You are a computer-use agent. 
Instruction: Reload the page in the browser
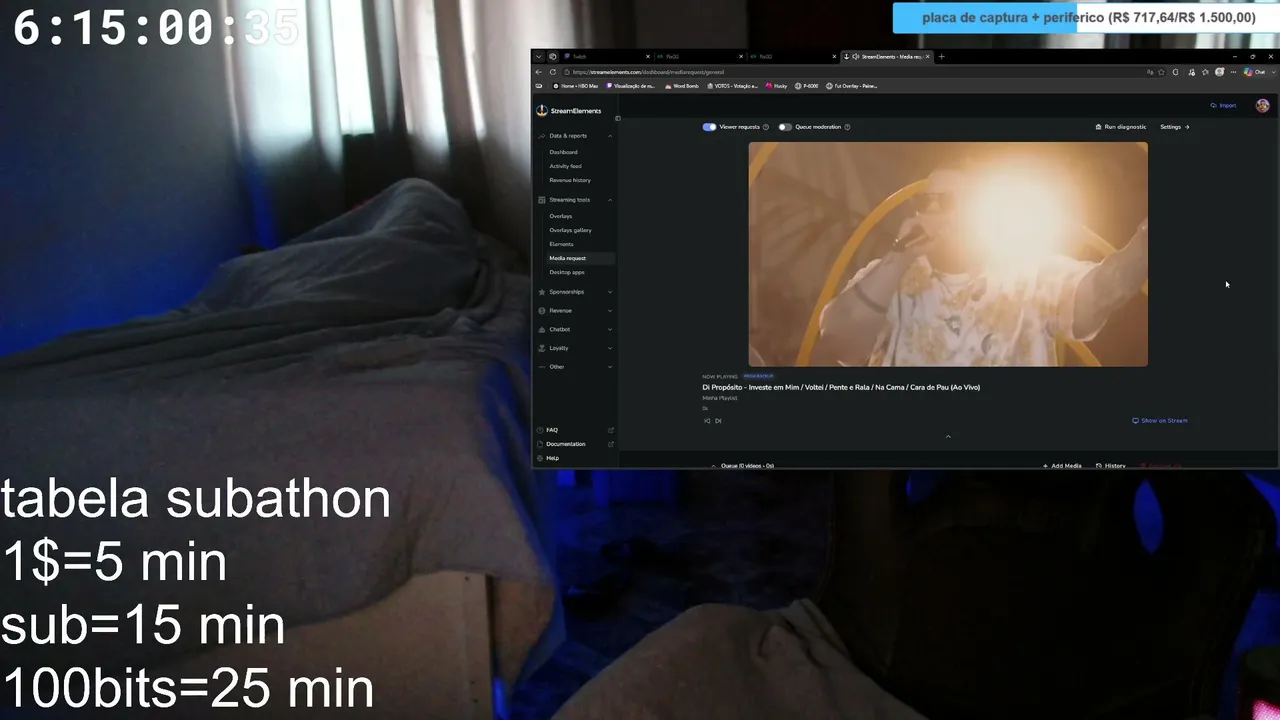pyautogui.click(x=553, y=72)
